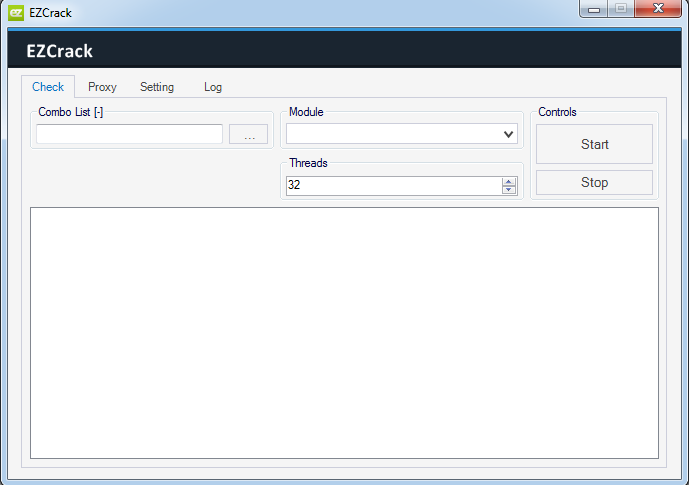
Task: Decrease Threads with the down arrow
Action: pos(509,190)
